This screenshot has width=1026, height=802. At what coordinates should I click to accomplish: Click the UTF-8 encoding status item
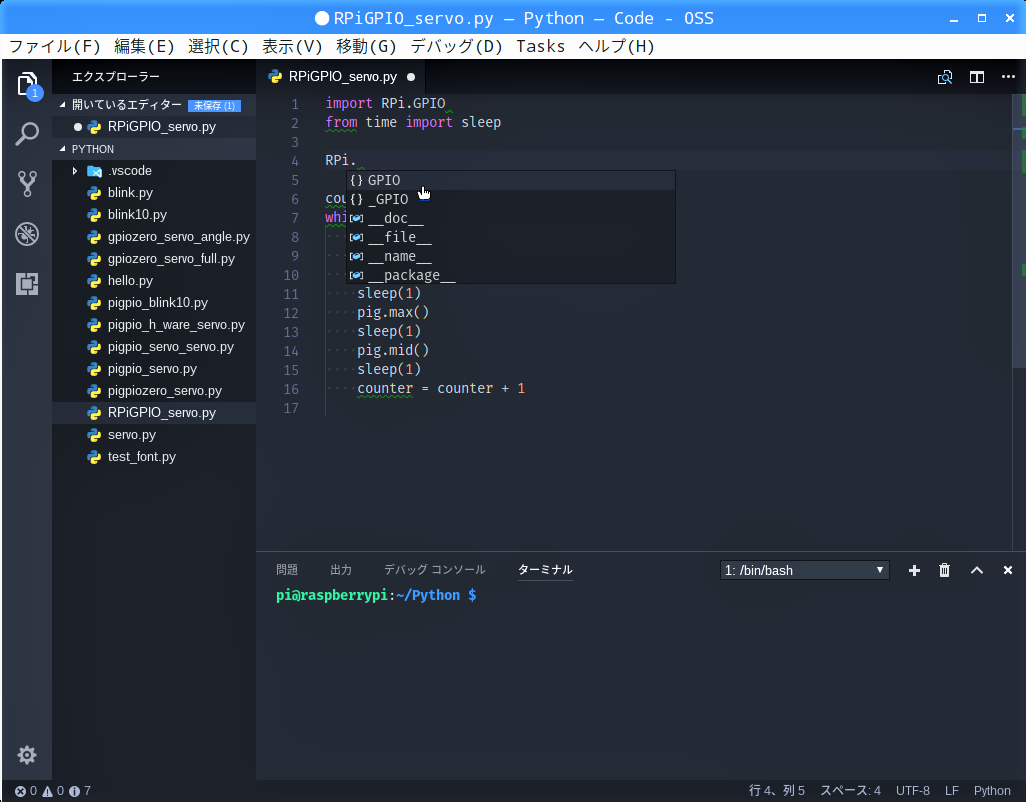(x=912, y=791)
